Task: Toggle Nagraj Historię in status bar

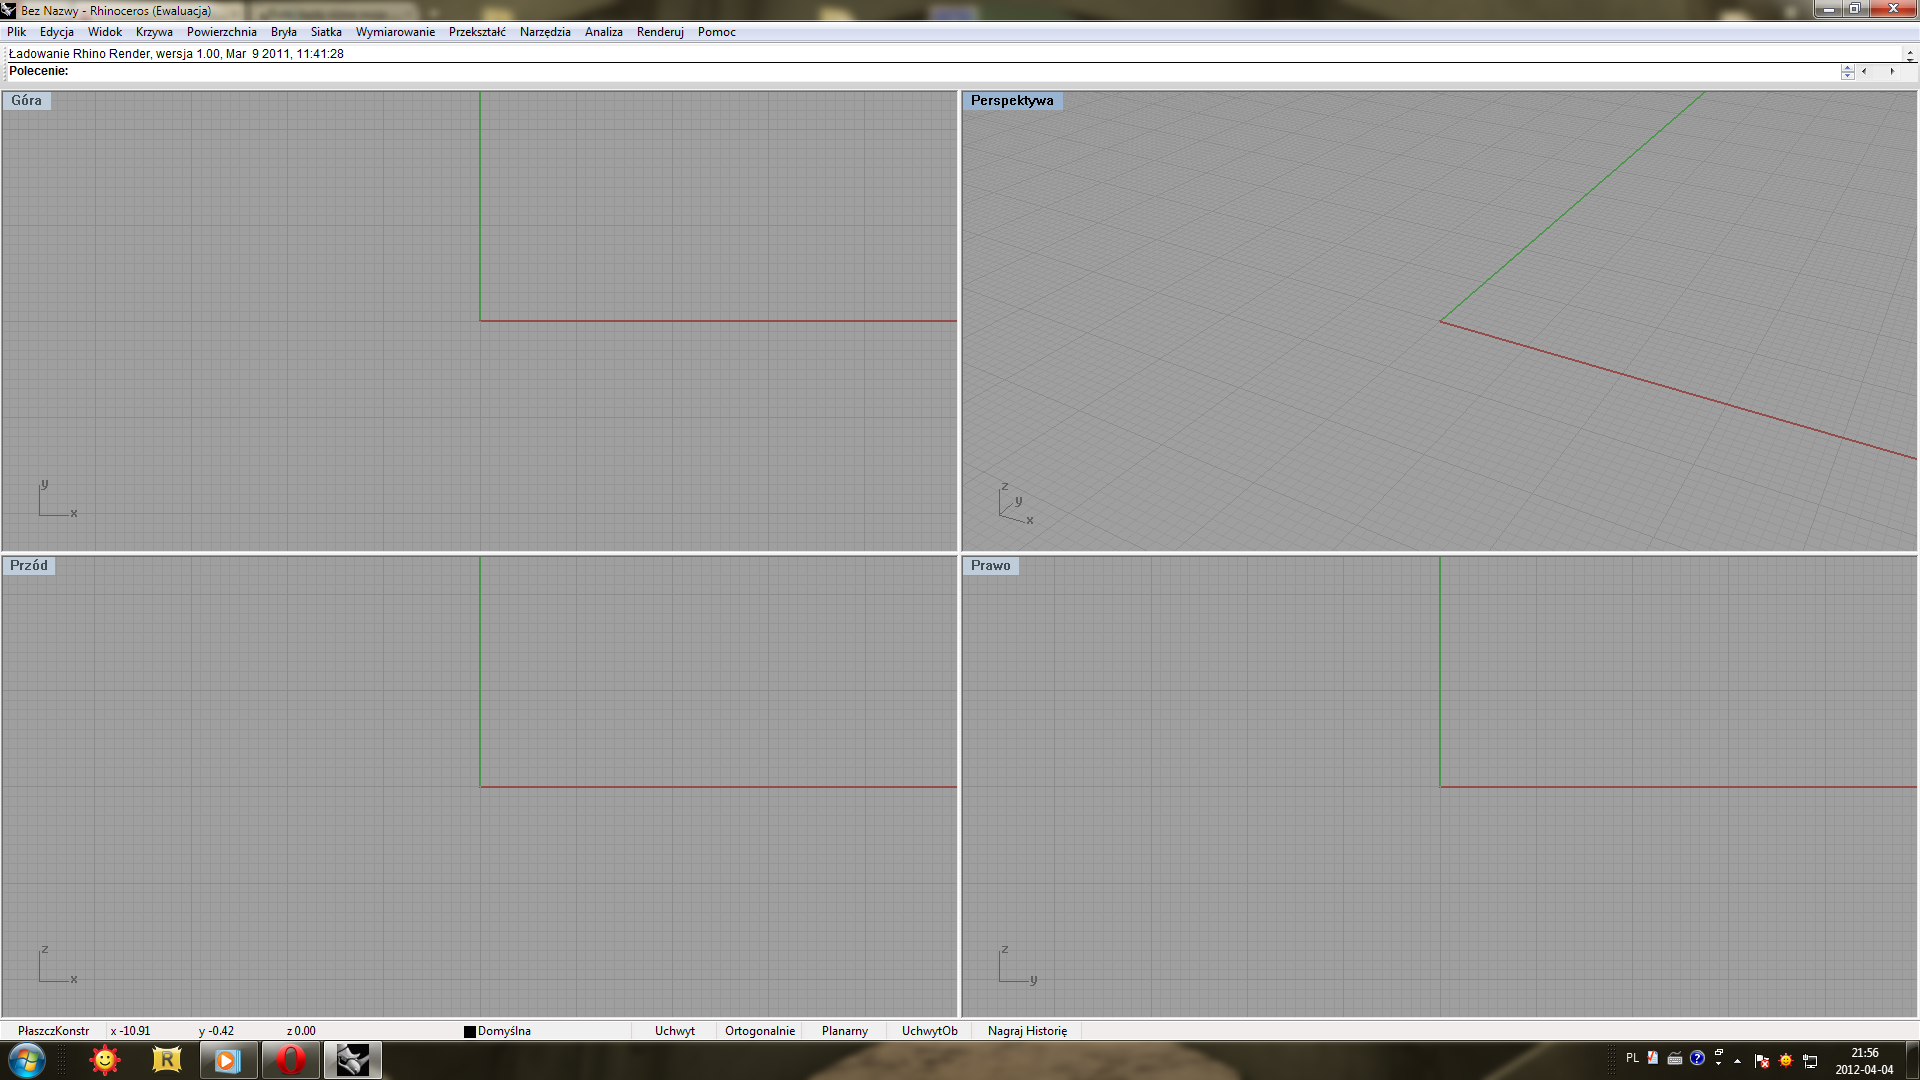Action: point(1027,1031)
